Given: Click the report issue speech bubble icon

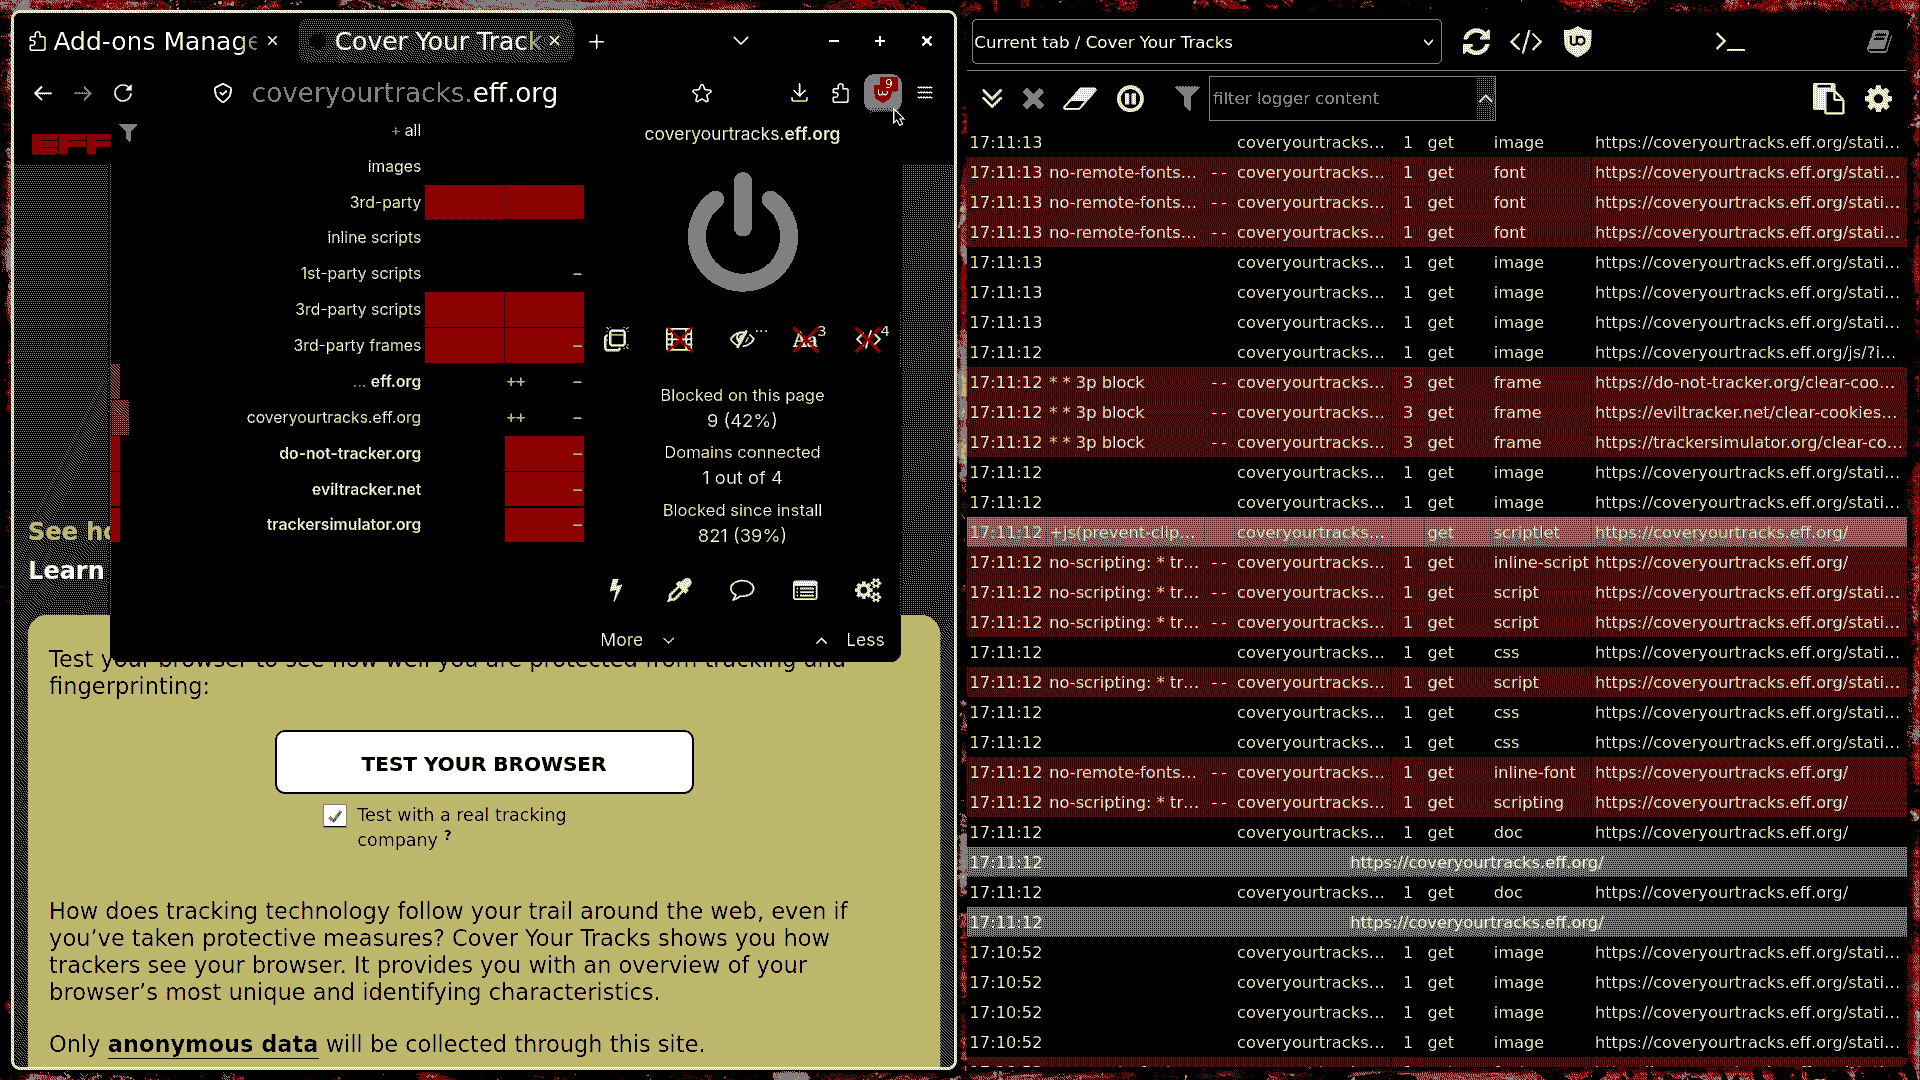Looking at the screenshot, I should 742,590.
